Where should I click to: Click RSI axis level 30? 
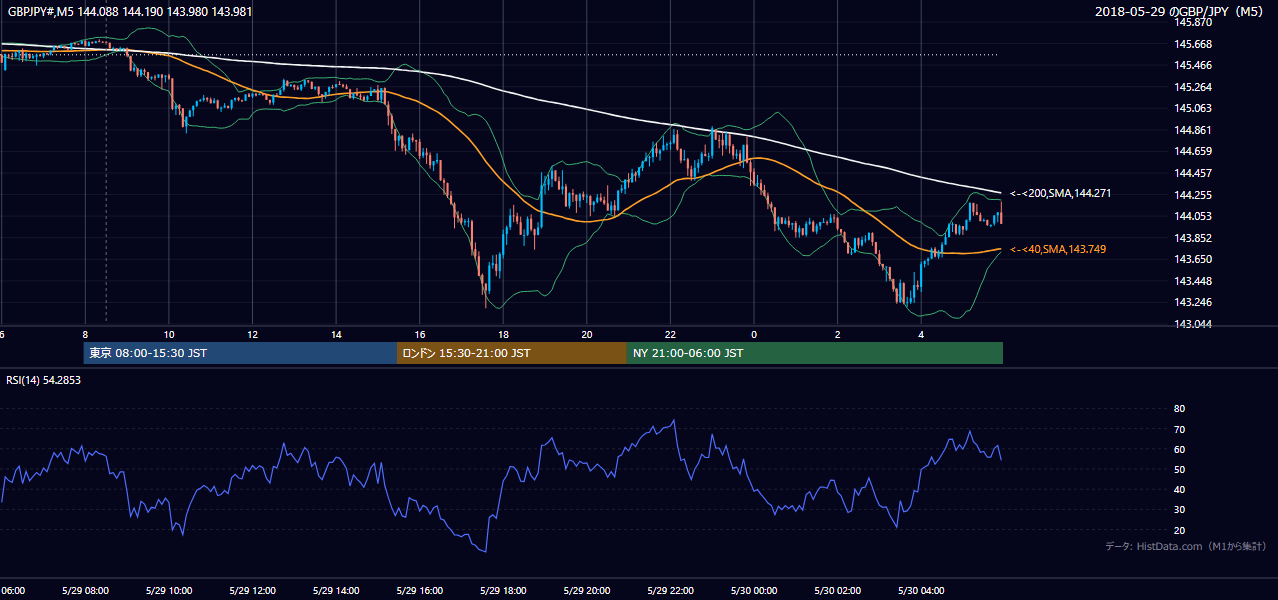pyautogui.click(x=1179, y=510)
